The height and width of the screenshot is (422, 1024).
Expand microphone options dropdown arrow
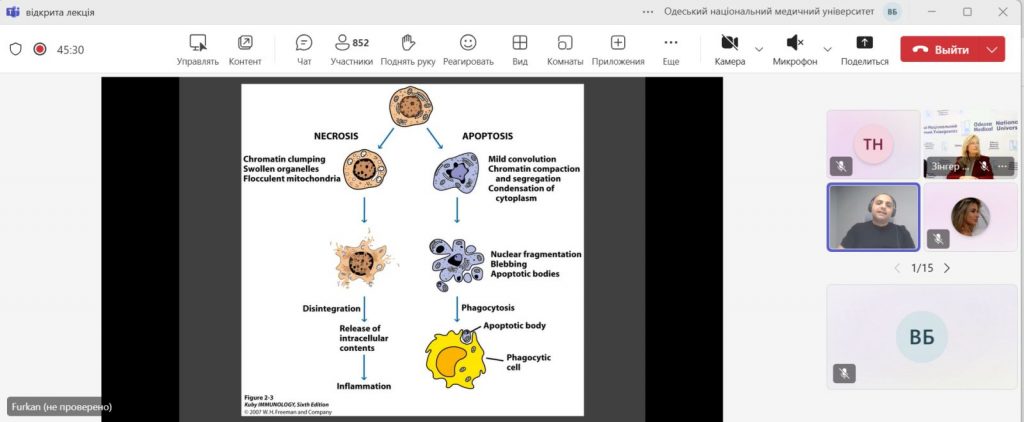827,49
